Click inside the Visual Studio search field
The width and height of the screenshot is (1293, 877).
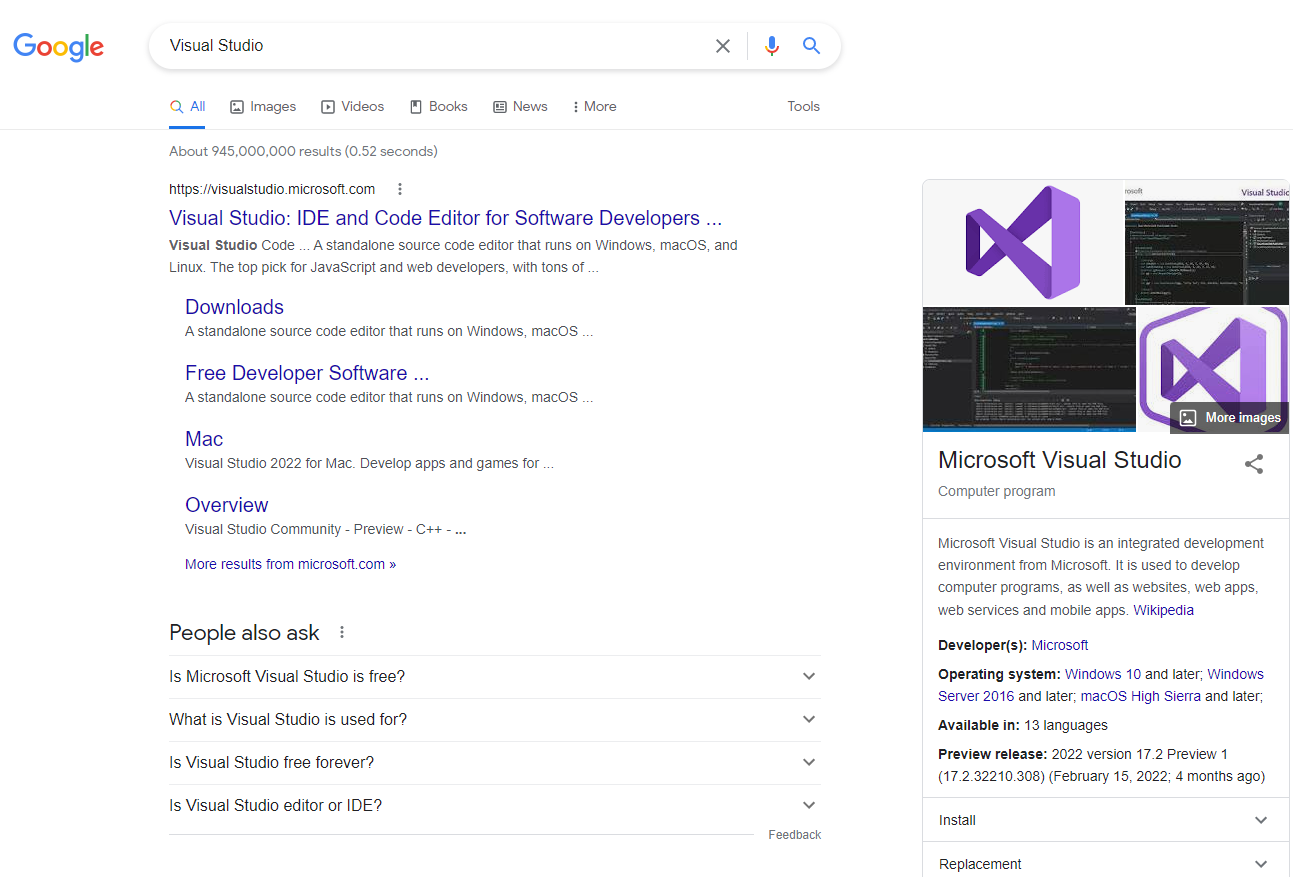click(x=435, y=46)
